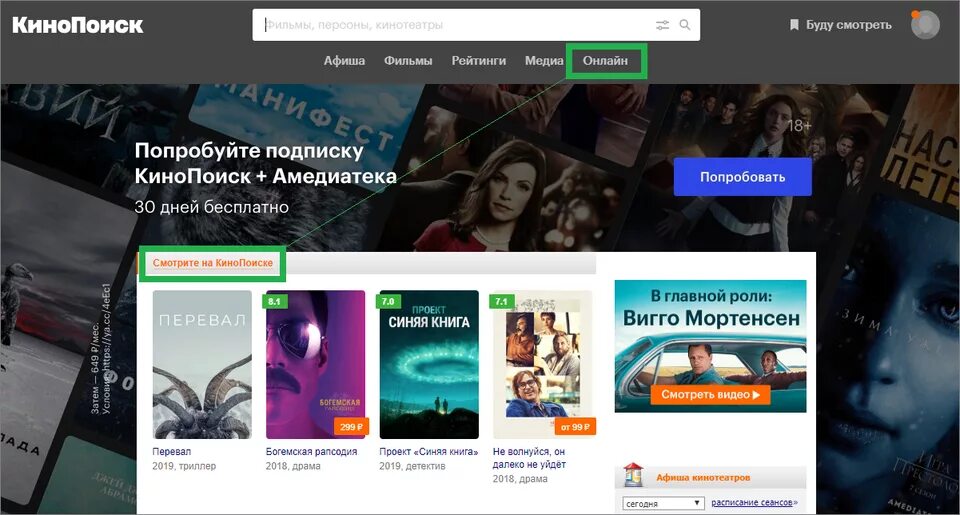Image resolution: width=960 pixels, height=515 pixels.
Task: Click the 2019, триллер caption
Action: pos(184,466)
